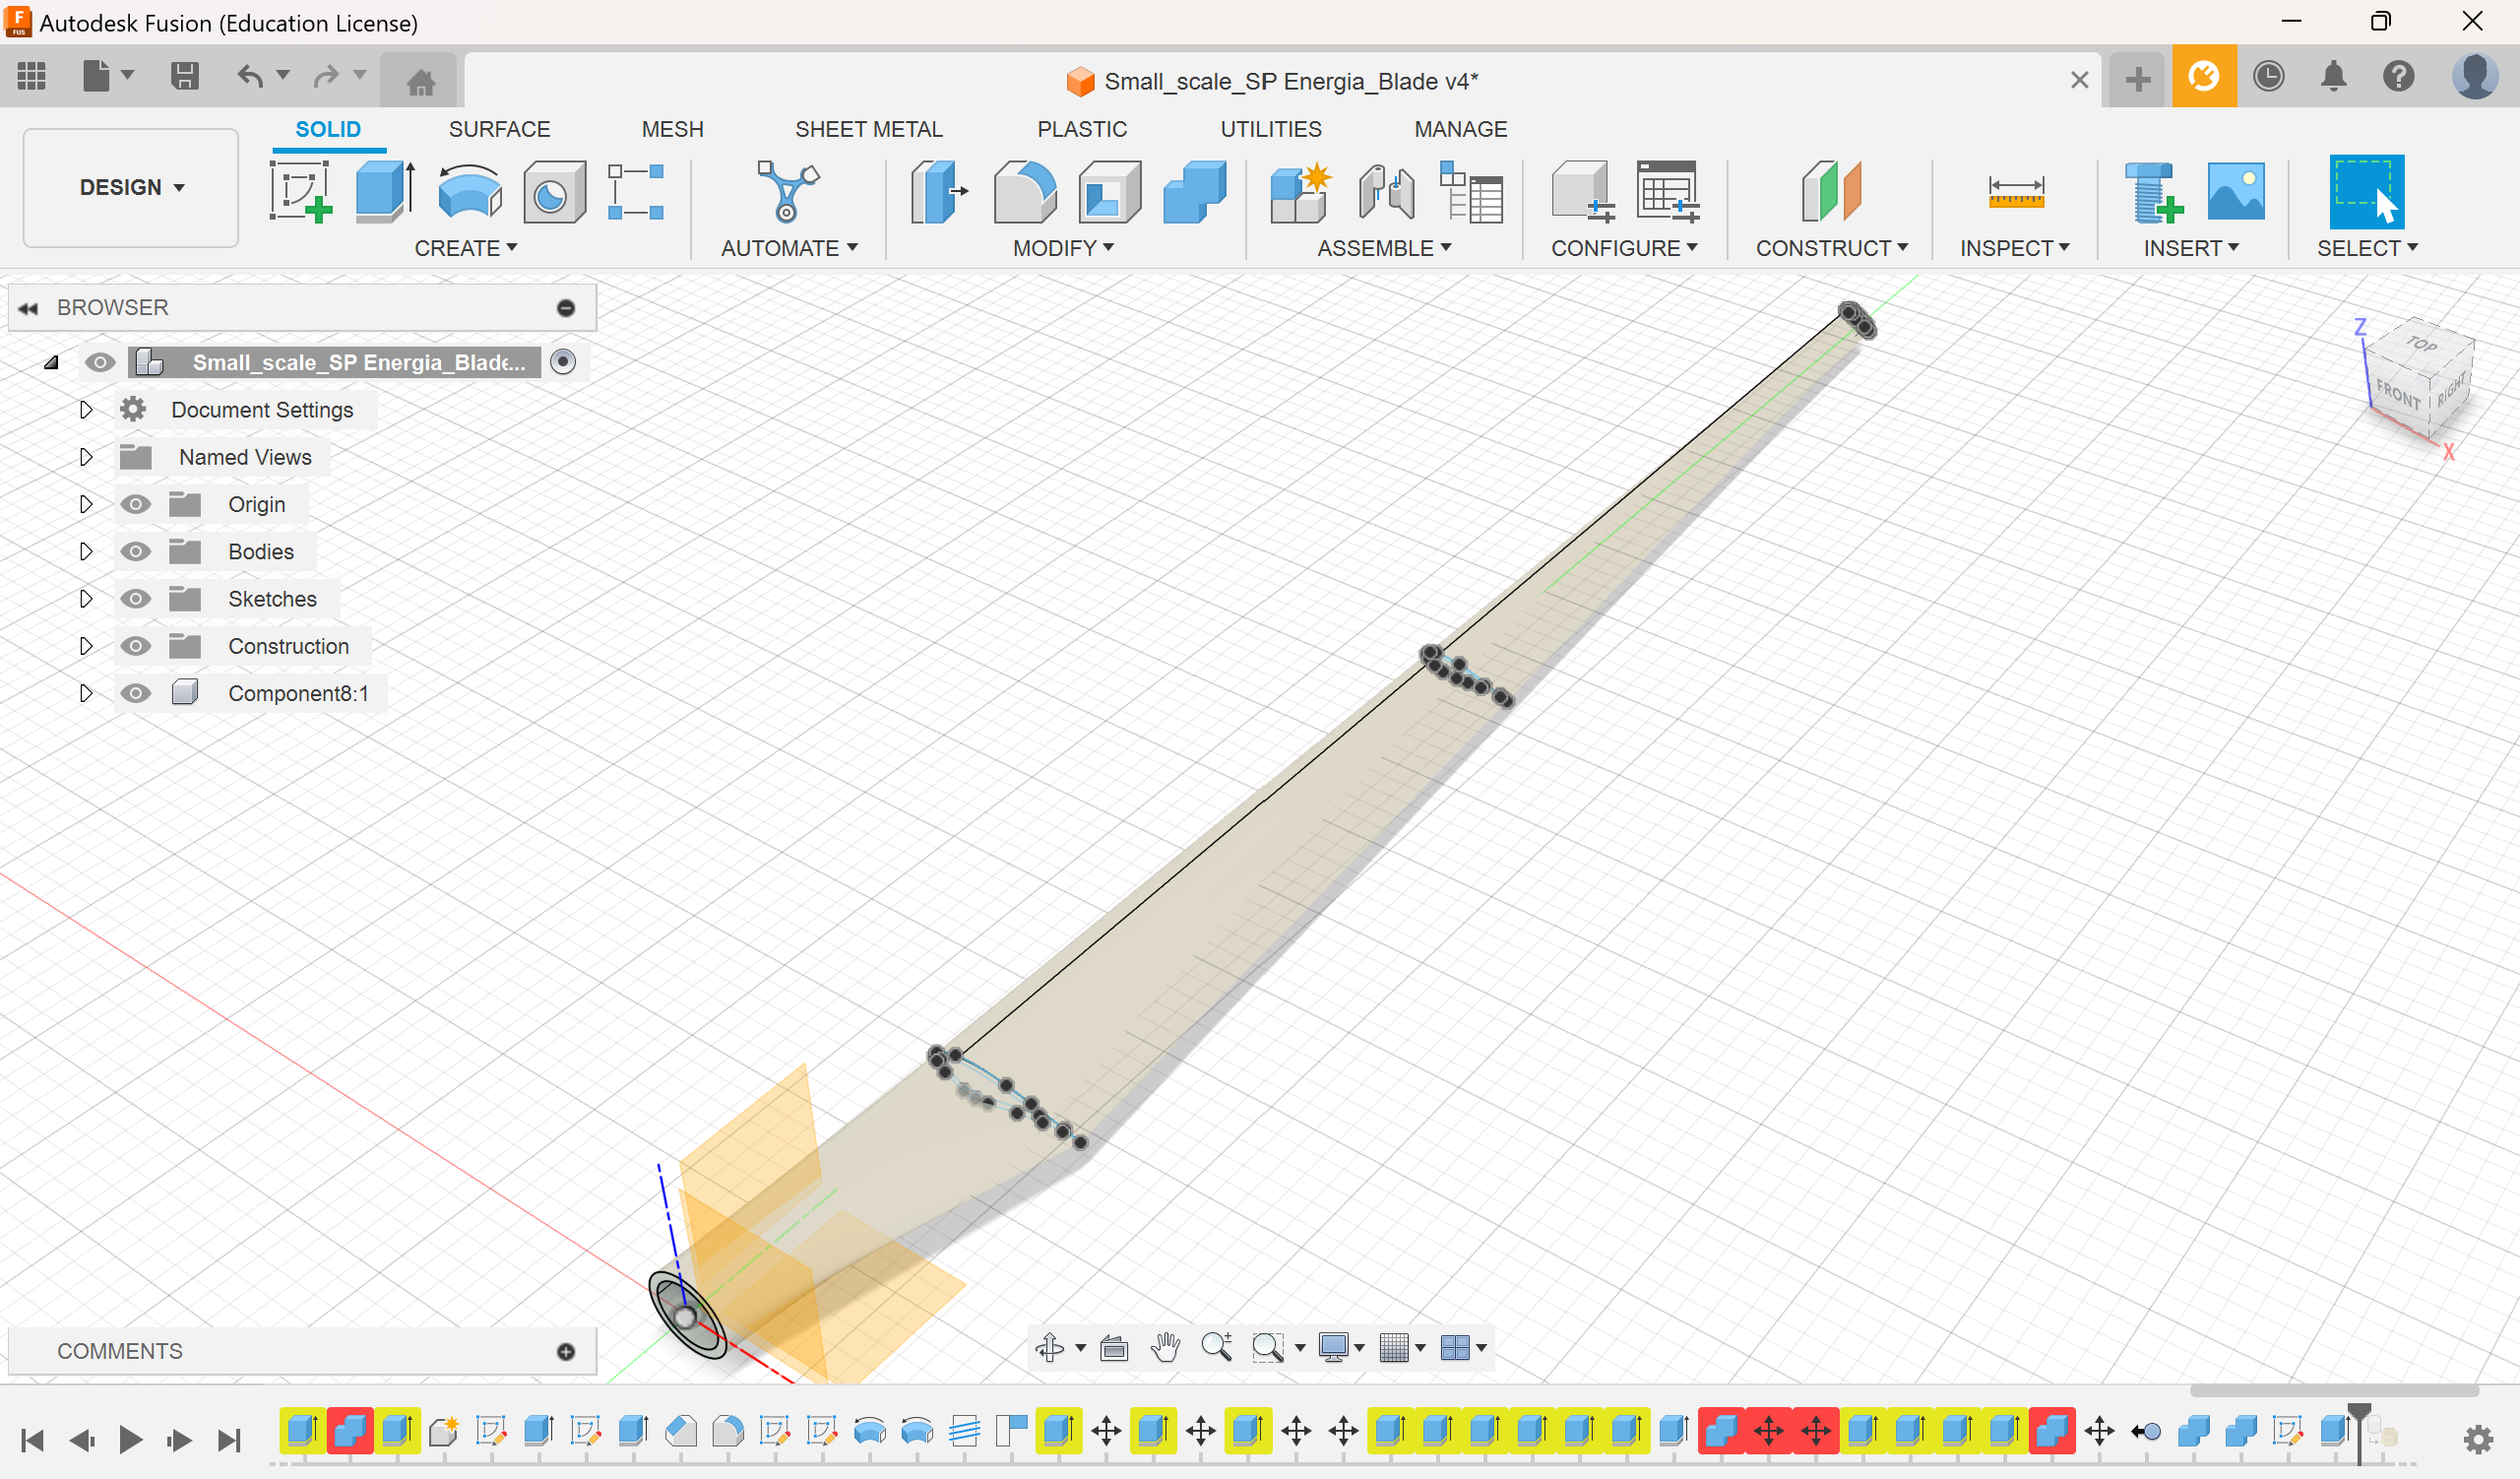Select the Measure tool
The image size is (2520, 1479).
click(x=2016, y=191)
